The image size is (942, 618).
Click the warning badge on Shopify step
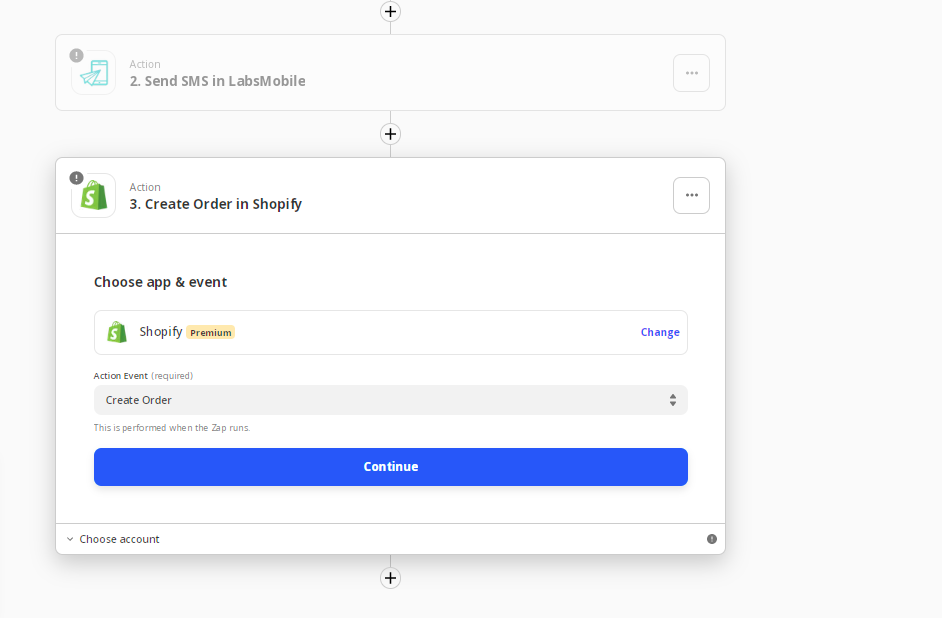(76, 178)
